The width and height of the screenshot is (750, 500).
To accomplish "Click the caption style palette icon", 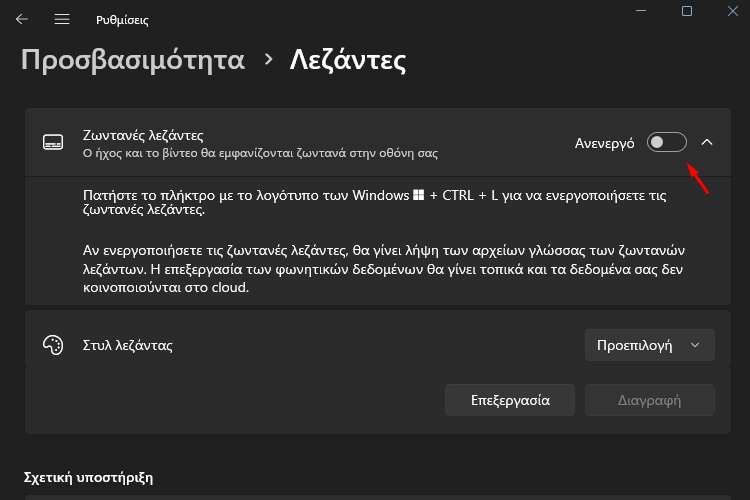I will coord(53,345).
